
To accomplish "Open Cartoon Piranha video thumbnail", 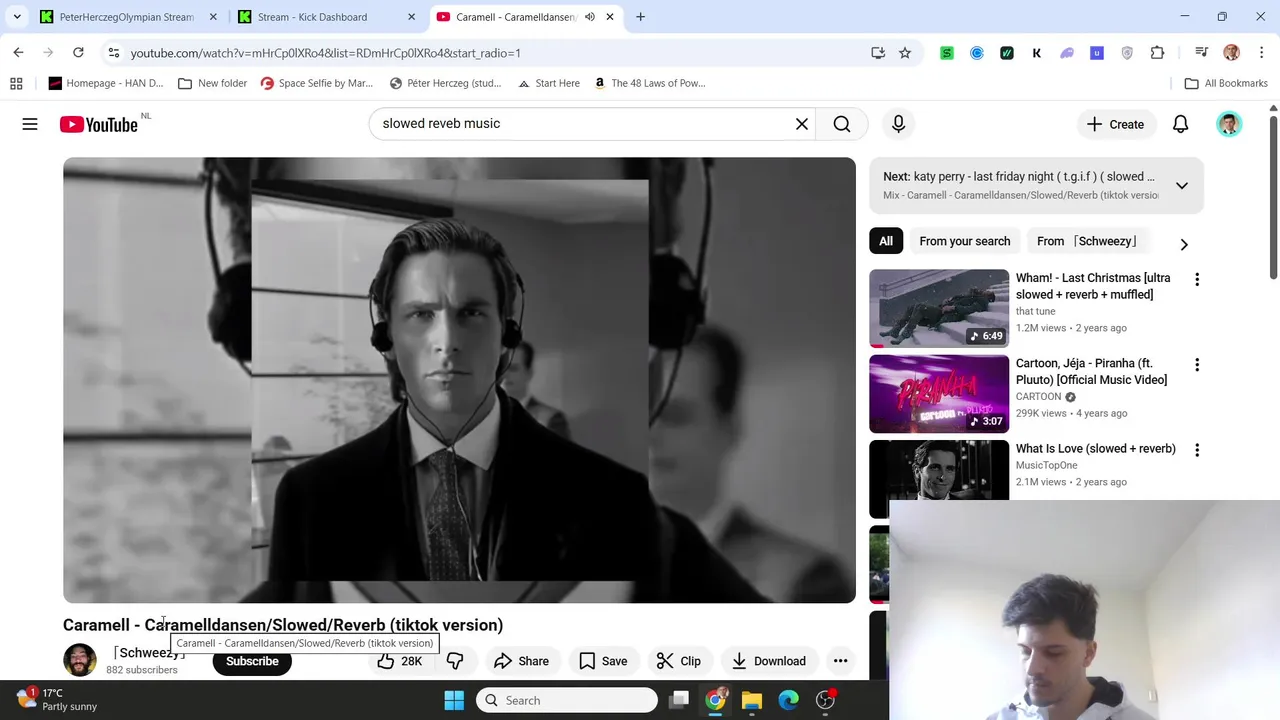I will click(x=939, y=394).
